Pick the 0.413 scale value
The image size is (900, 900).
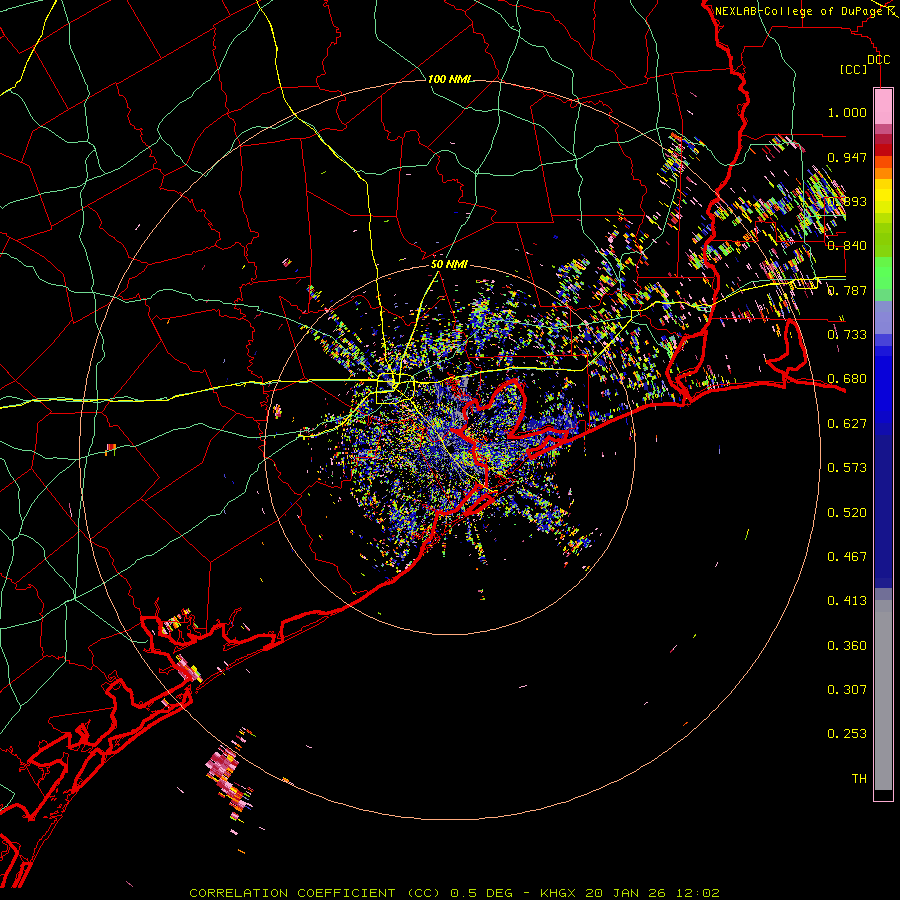(x=847, y=601)
